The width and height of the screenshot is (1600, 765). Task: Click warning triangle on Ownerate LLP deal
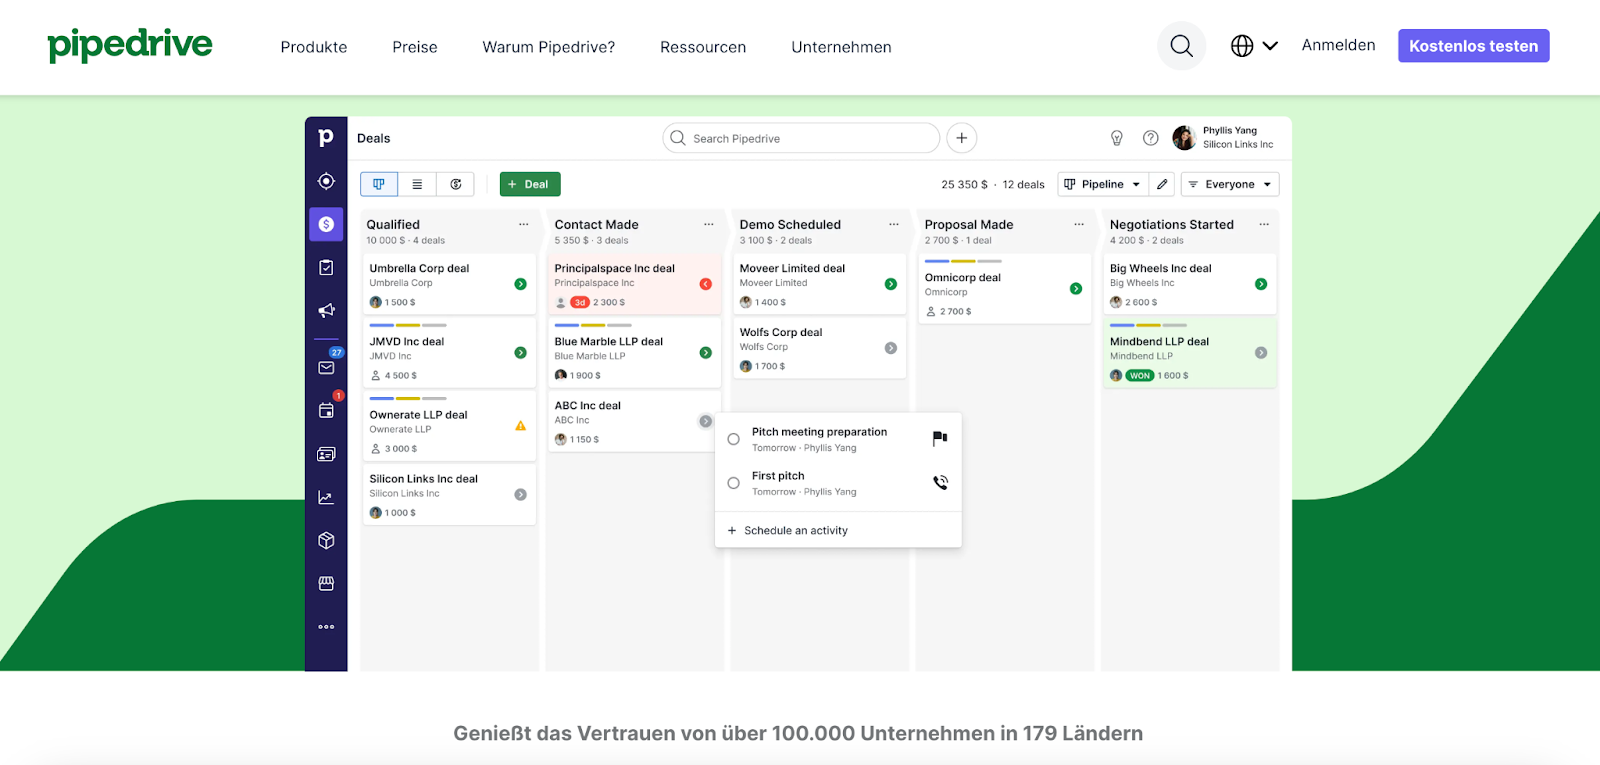click(x=520, y=426)
